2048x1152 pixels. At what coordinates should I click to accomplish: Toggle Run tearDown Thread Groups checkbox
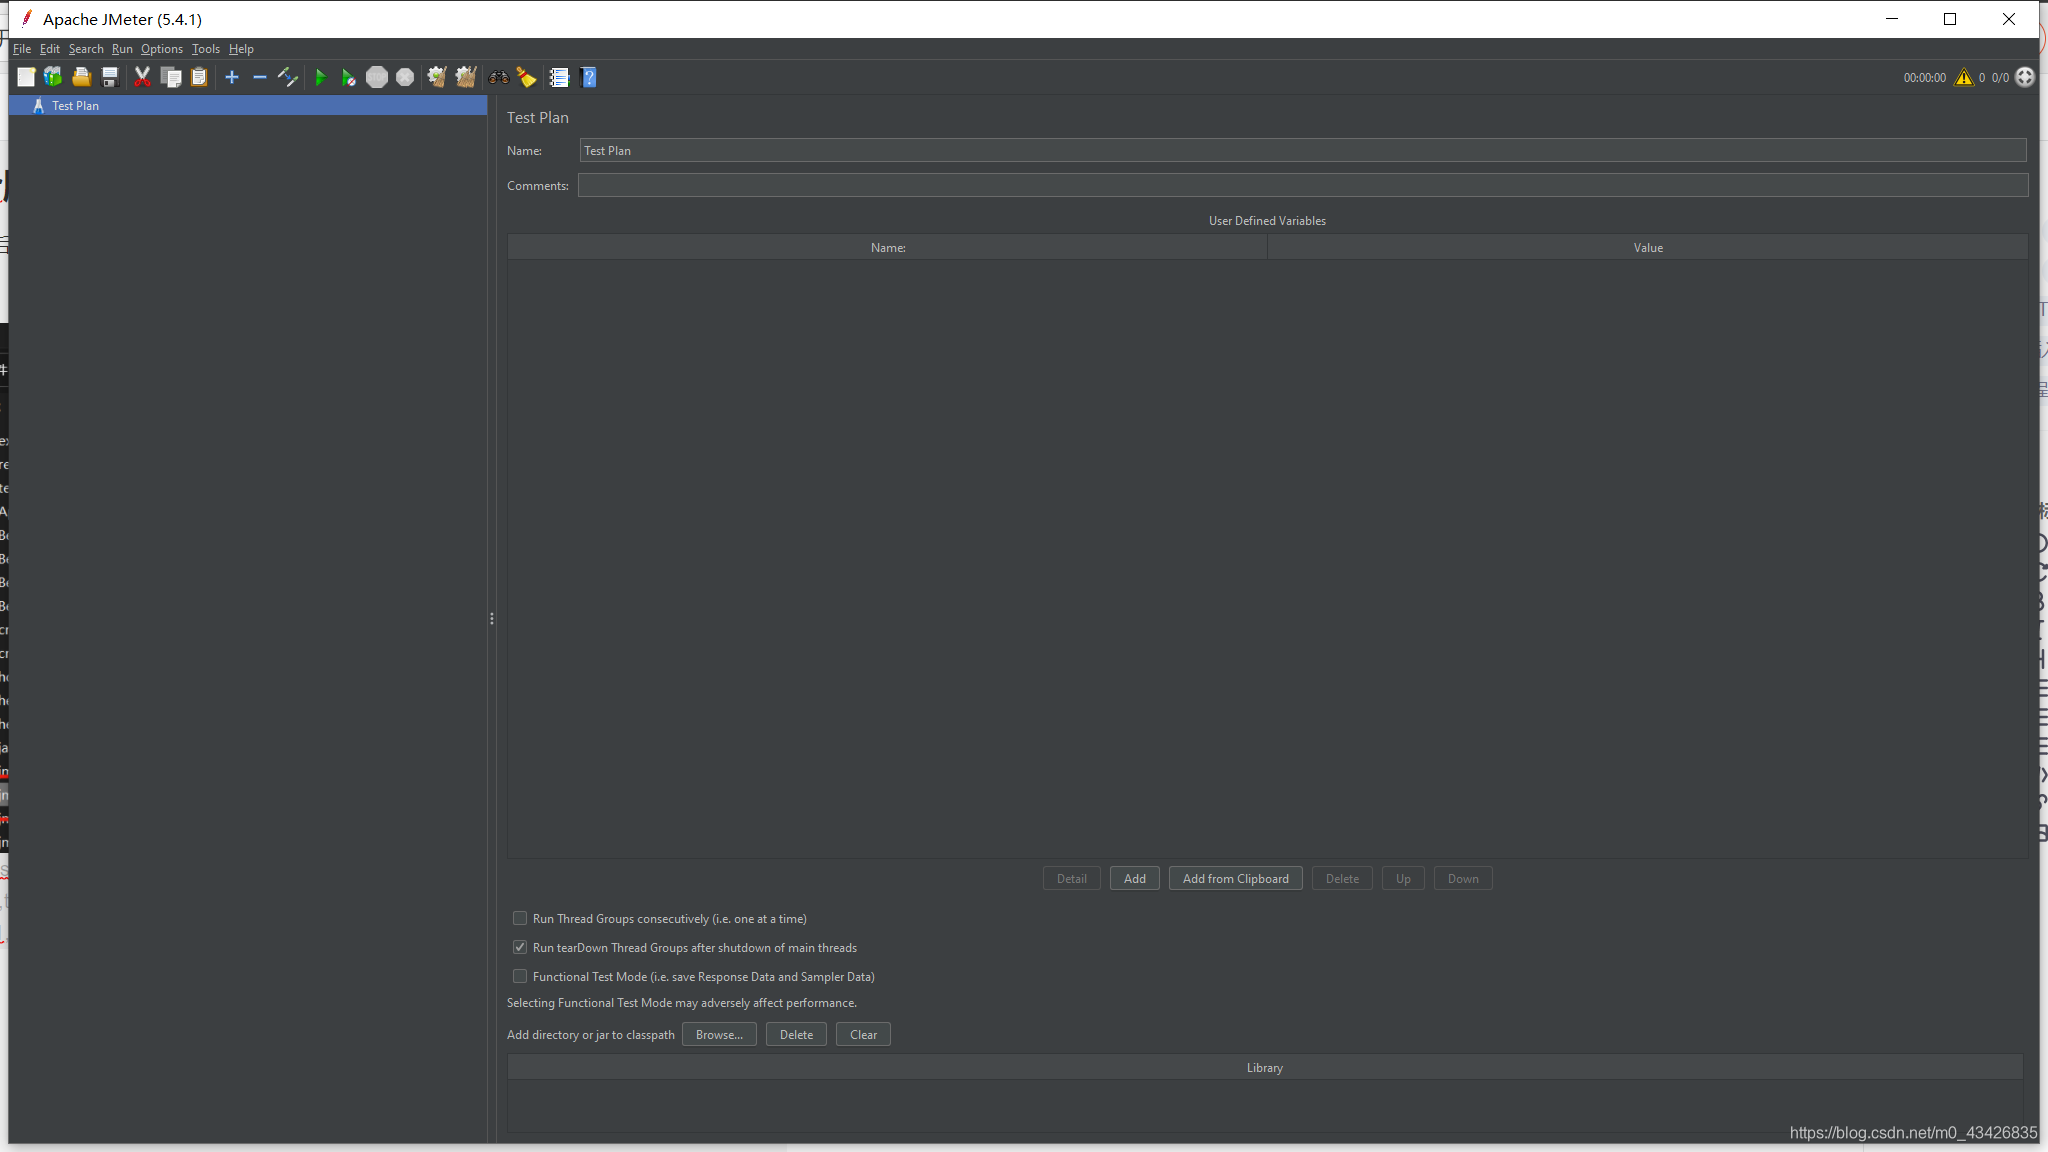coord(520,947)
